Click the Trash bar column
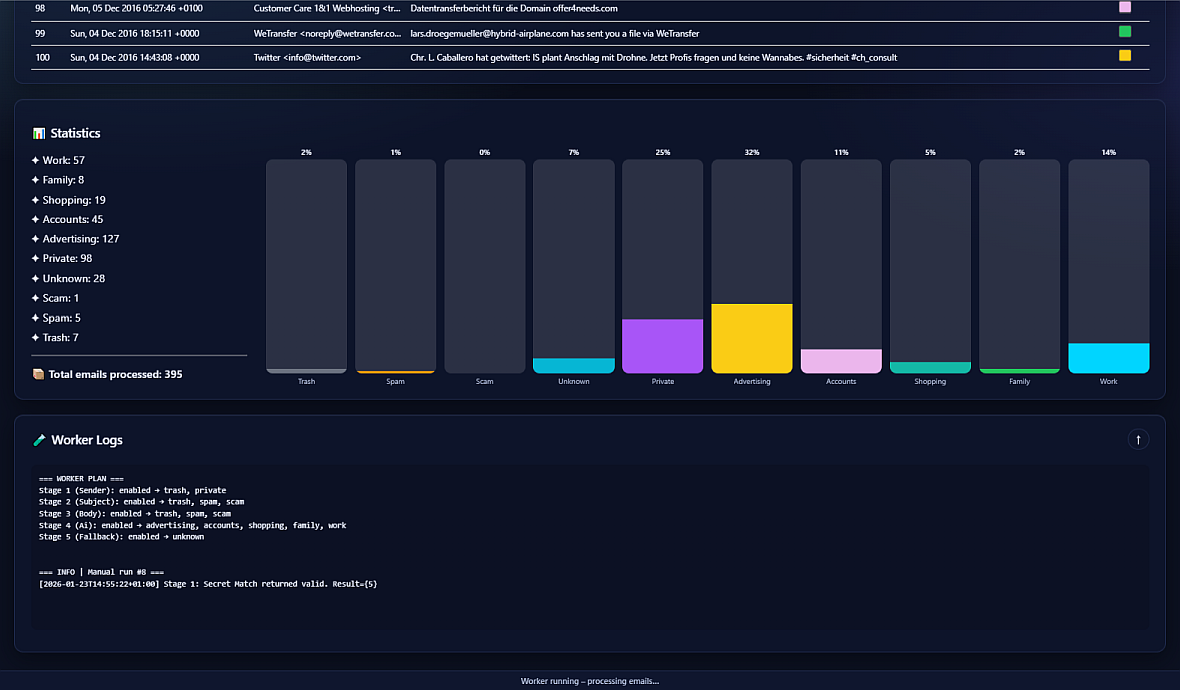The image size is (1180, 690). [306, 266]
